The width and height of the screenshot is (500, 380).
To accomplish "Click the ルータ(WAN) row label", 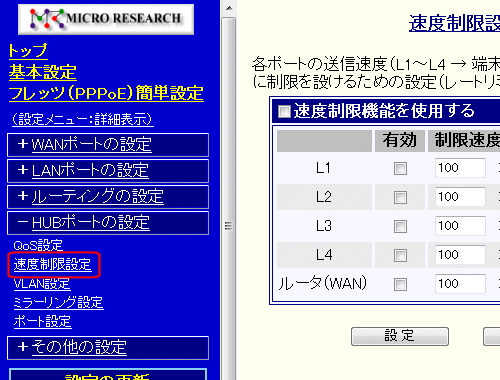I will pos(322,284).
